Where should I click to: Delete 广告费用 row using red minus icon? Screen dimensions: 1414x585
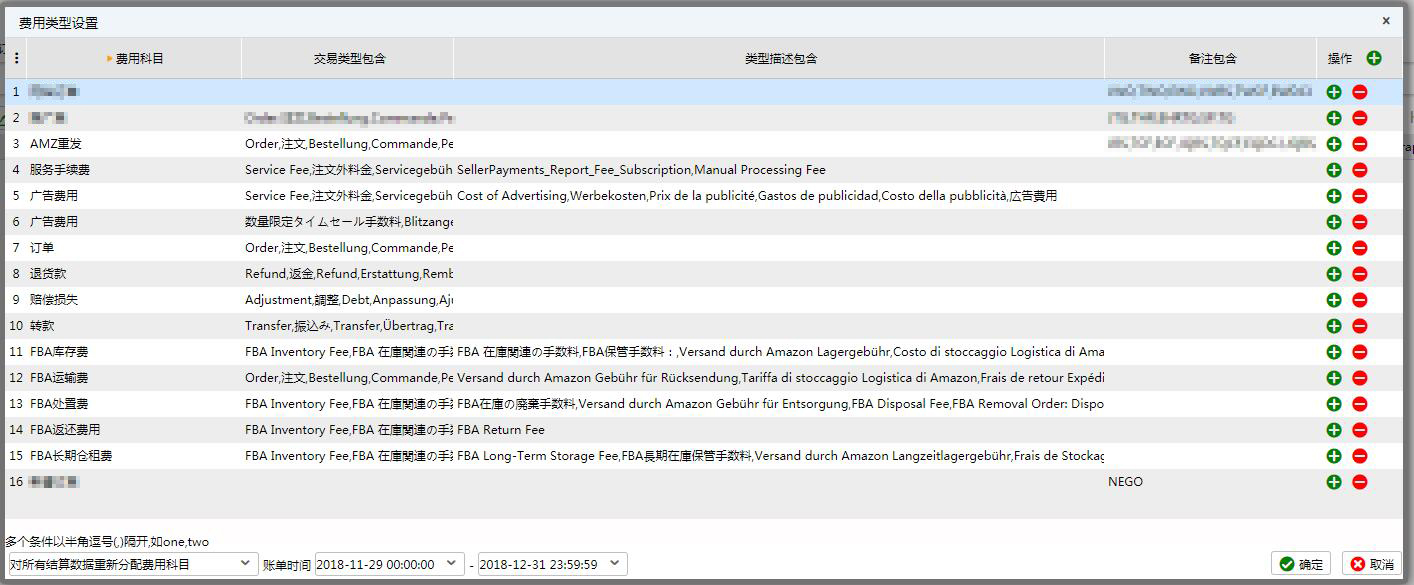pyautogui.click(x=1359, y=195)
